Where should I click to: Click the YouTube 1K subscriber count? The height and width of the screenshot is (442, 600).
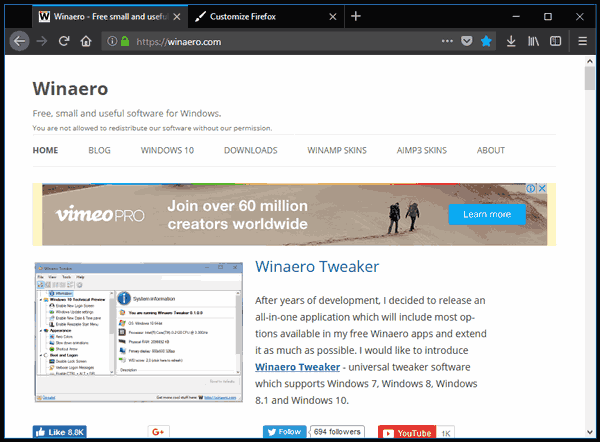[445, 433]
